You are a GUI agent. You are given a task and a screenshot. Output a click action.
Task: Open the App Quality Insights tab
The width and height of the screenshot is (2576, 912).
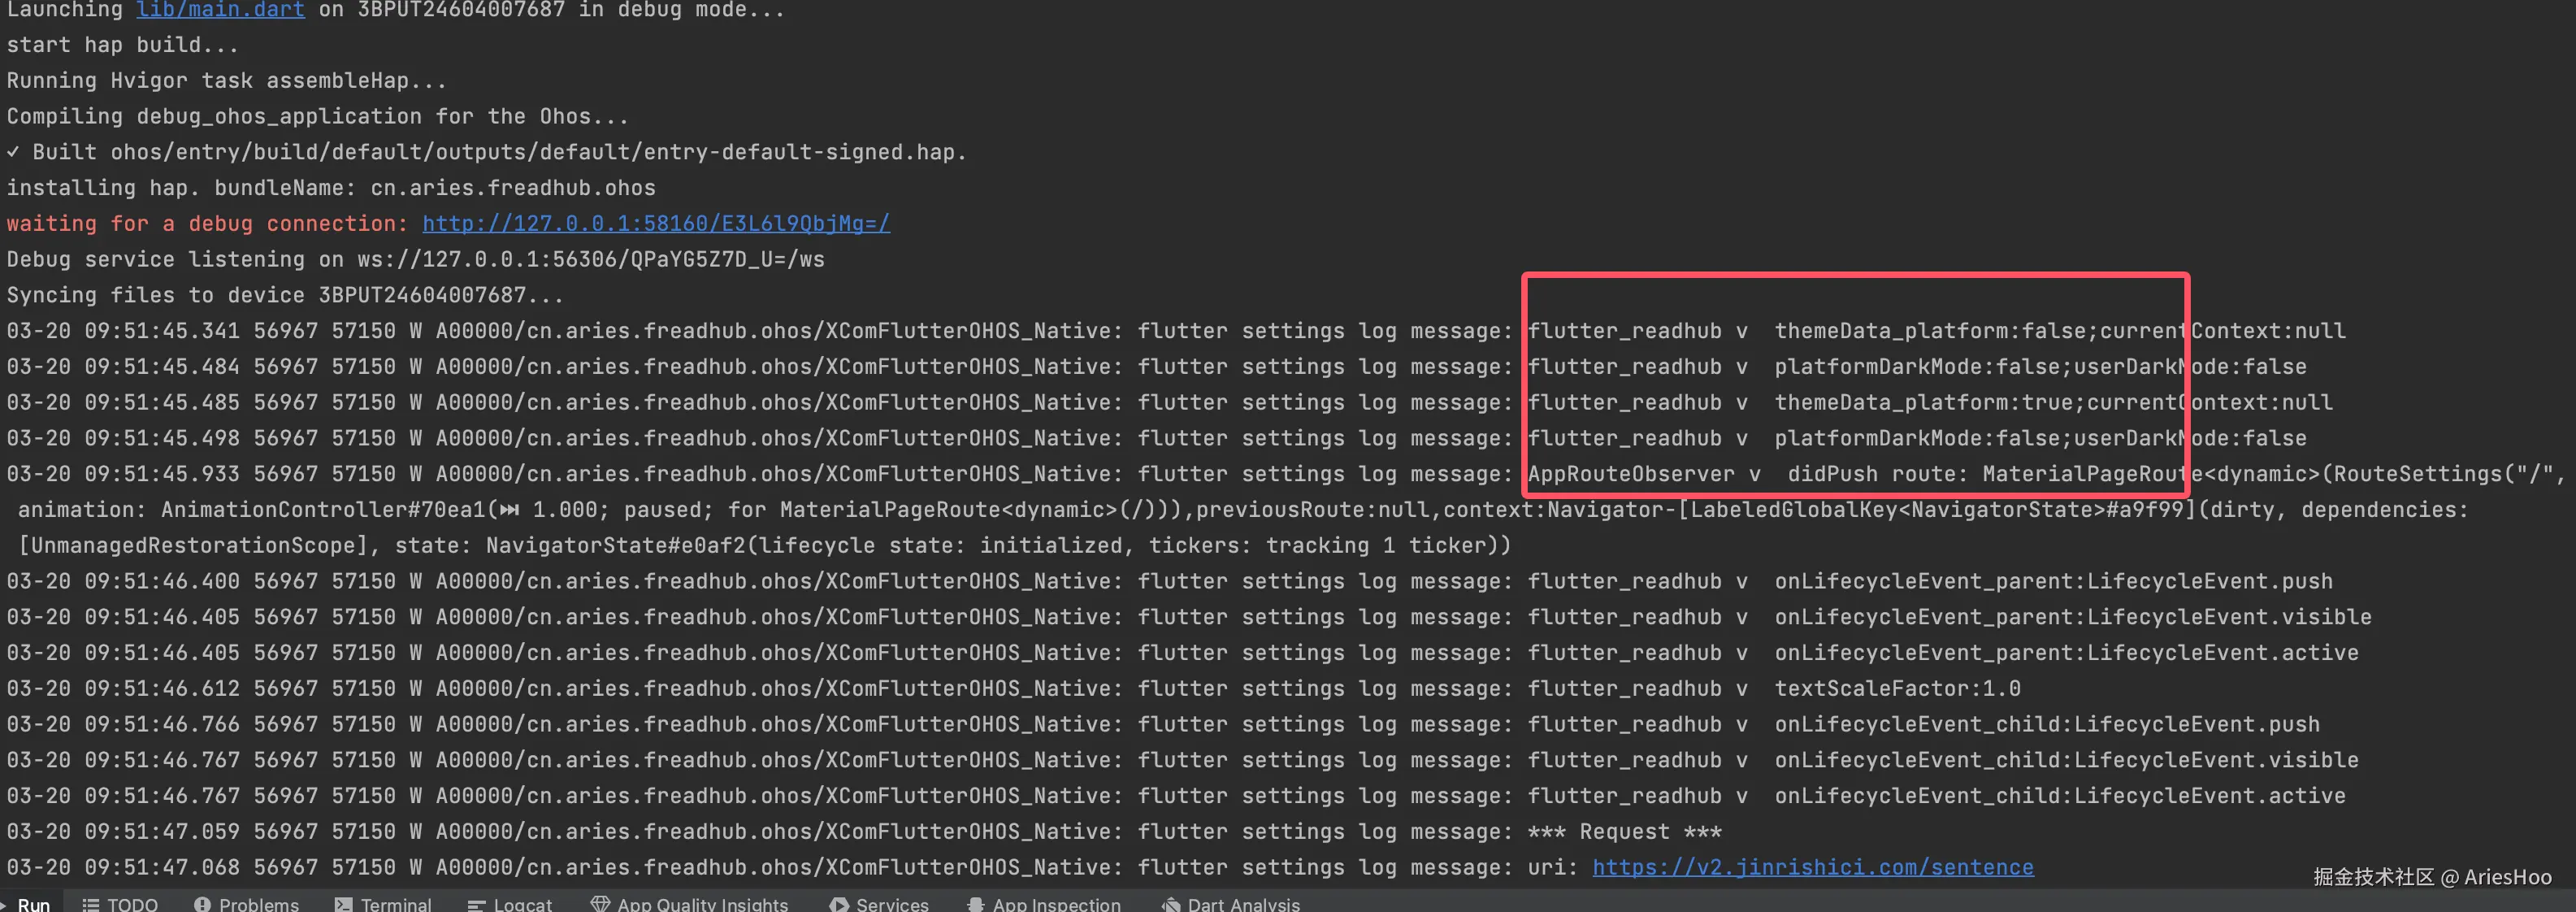702,904
